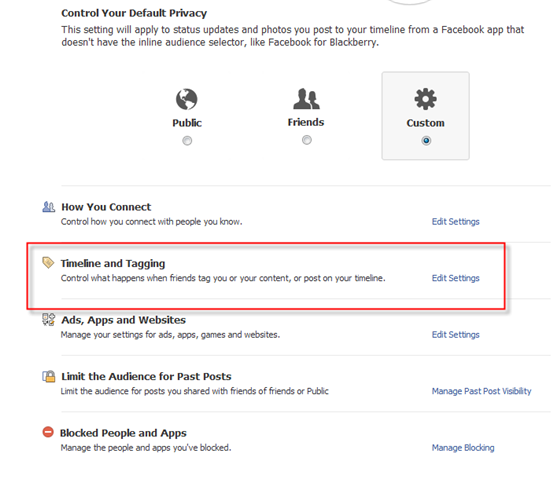This screenshot has height=493, width=560.
Task: Click the Blocked People and Apps heading
Action: click(x=123, y=433)
